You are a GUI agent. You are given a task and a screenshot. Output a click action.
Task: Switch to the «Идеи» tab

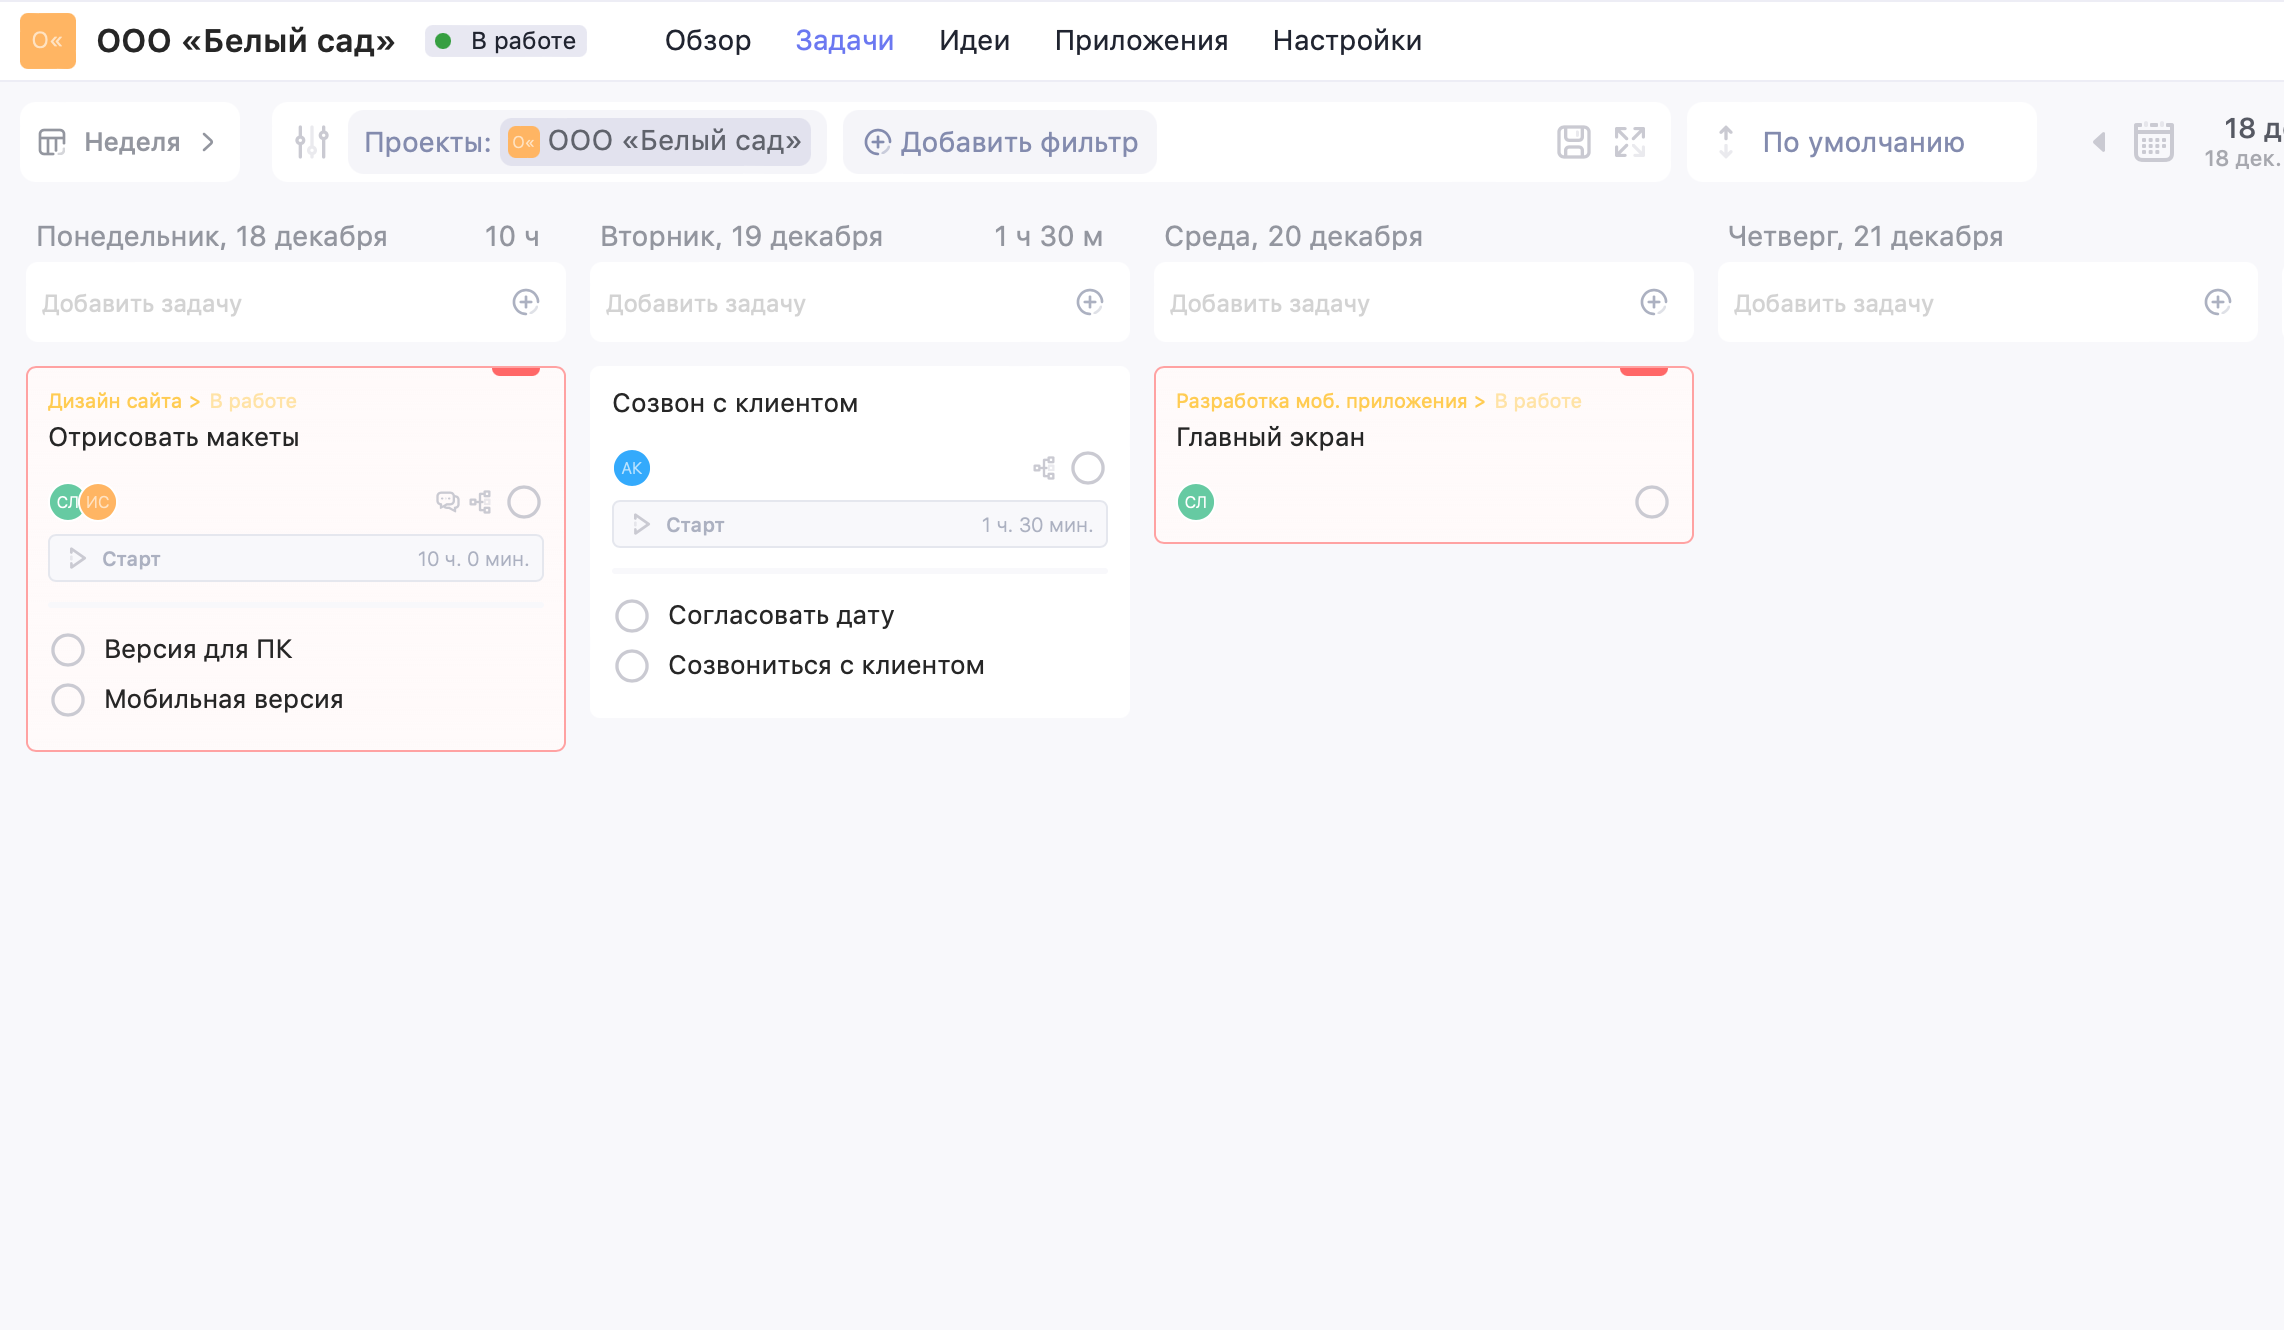pos(974,40)
